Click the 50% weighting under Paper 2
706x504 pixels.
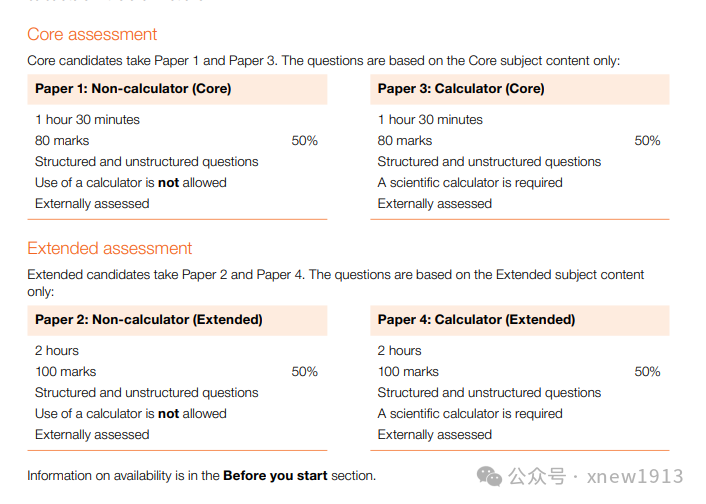(x=304, y=372)
